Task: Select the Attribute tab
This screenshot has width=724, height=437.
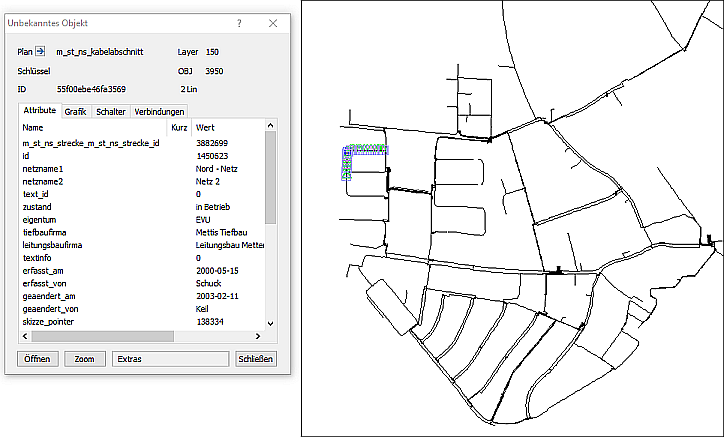Action: 40,111
